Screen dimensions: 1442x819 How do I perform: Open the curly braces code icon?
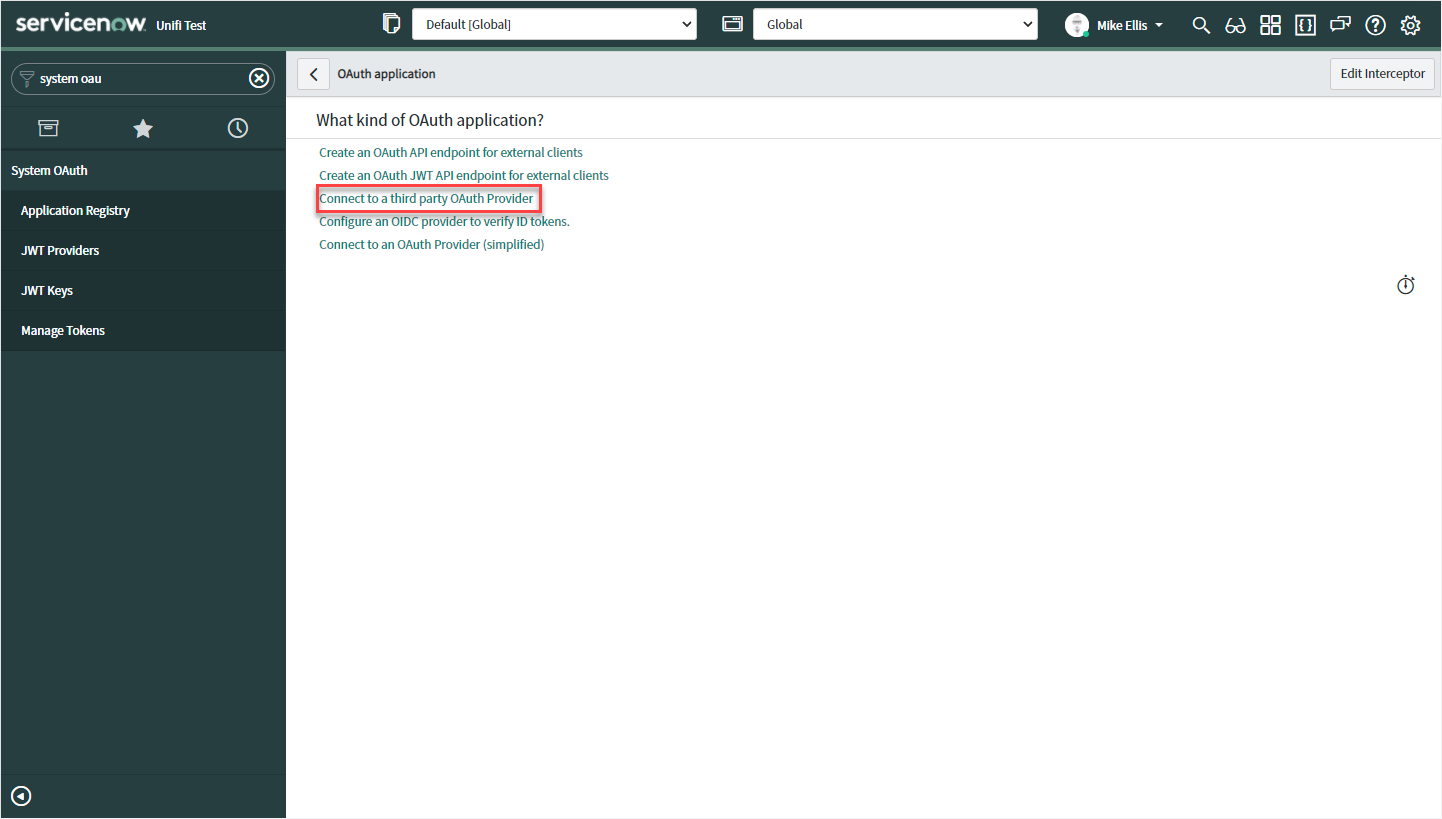(1305, 25)
